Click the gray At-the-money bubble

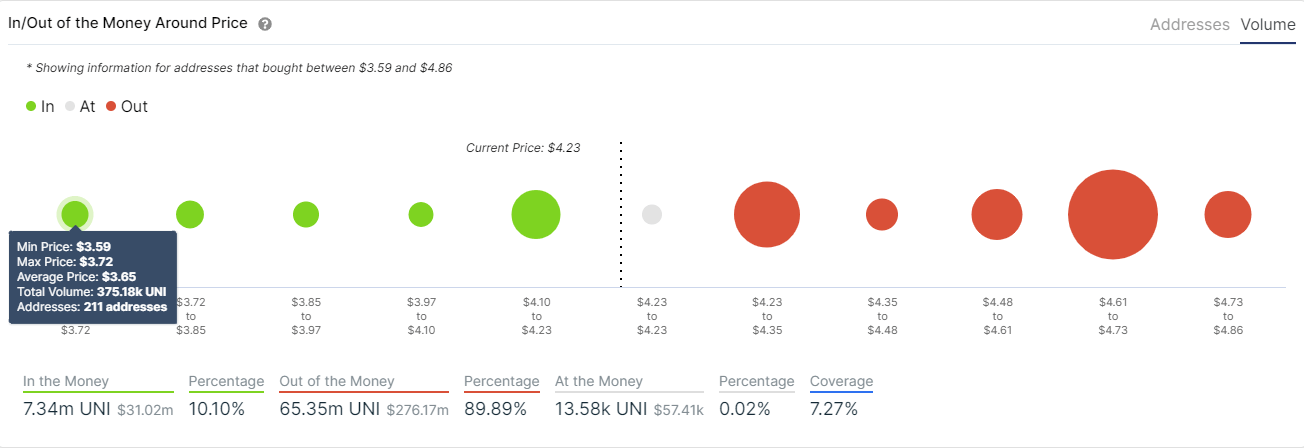click(652, 214)
